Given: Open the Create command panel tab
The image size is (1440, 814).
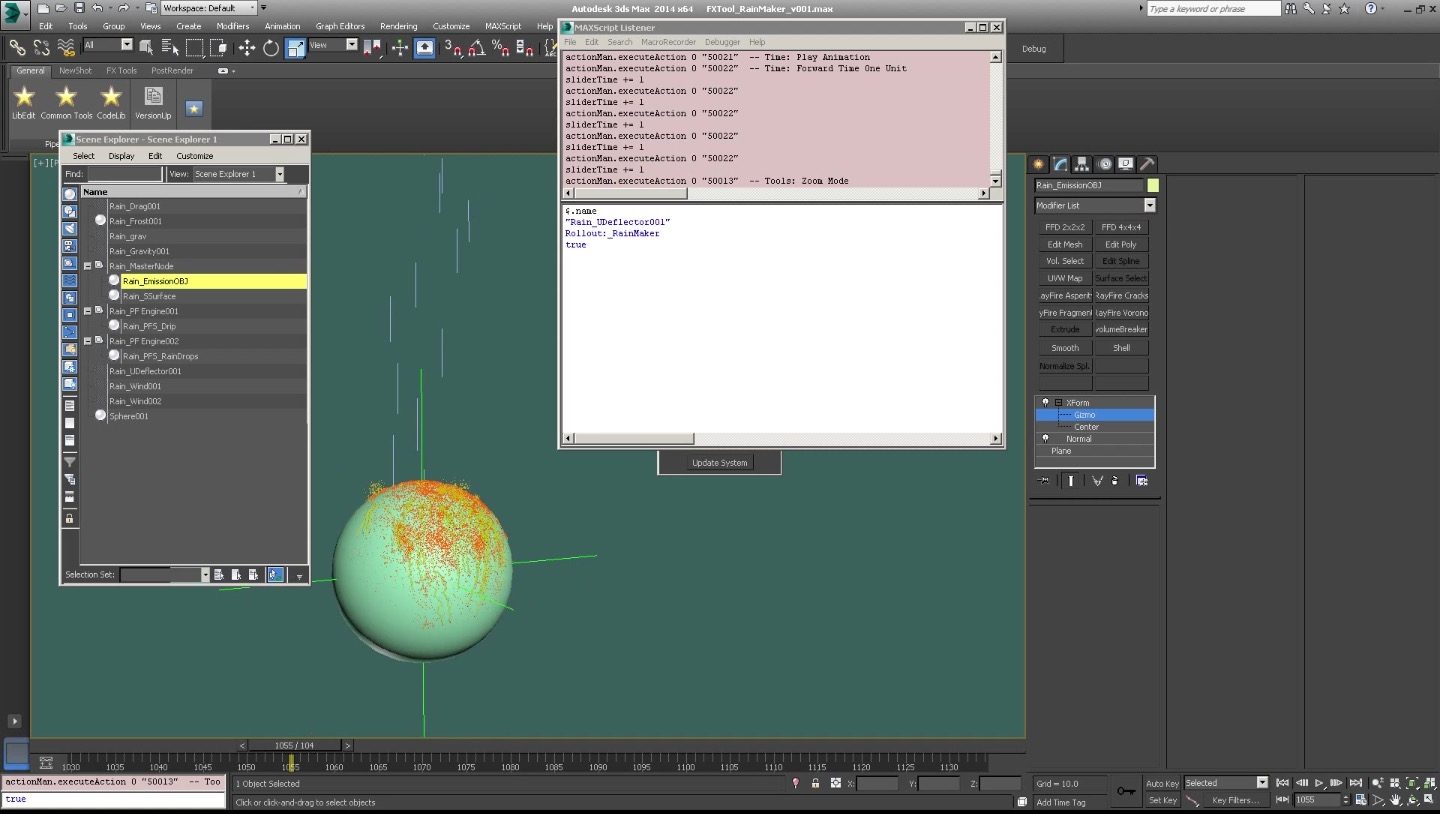Looking at the screenshot, I should (x=1039, y=164).
